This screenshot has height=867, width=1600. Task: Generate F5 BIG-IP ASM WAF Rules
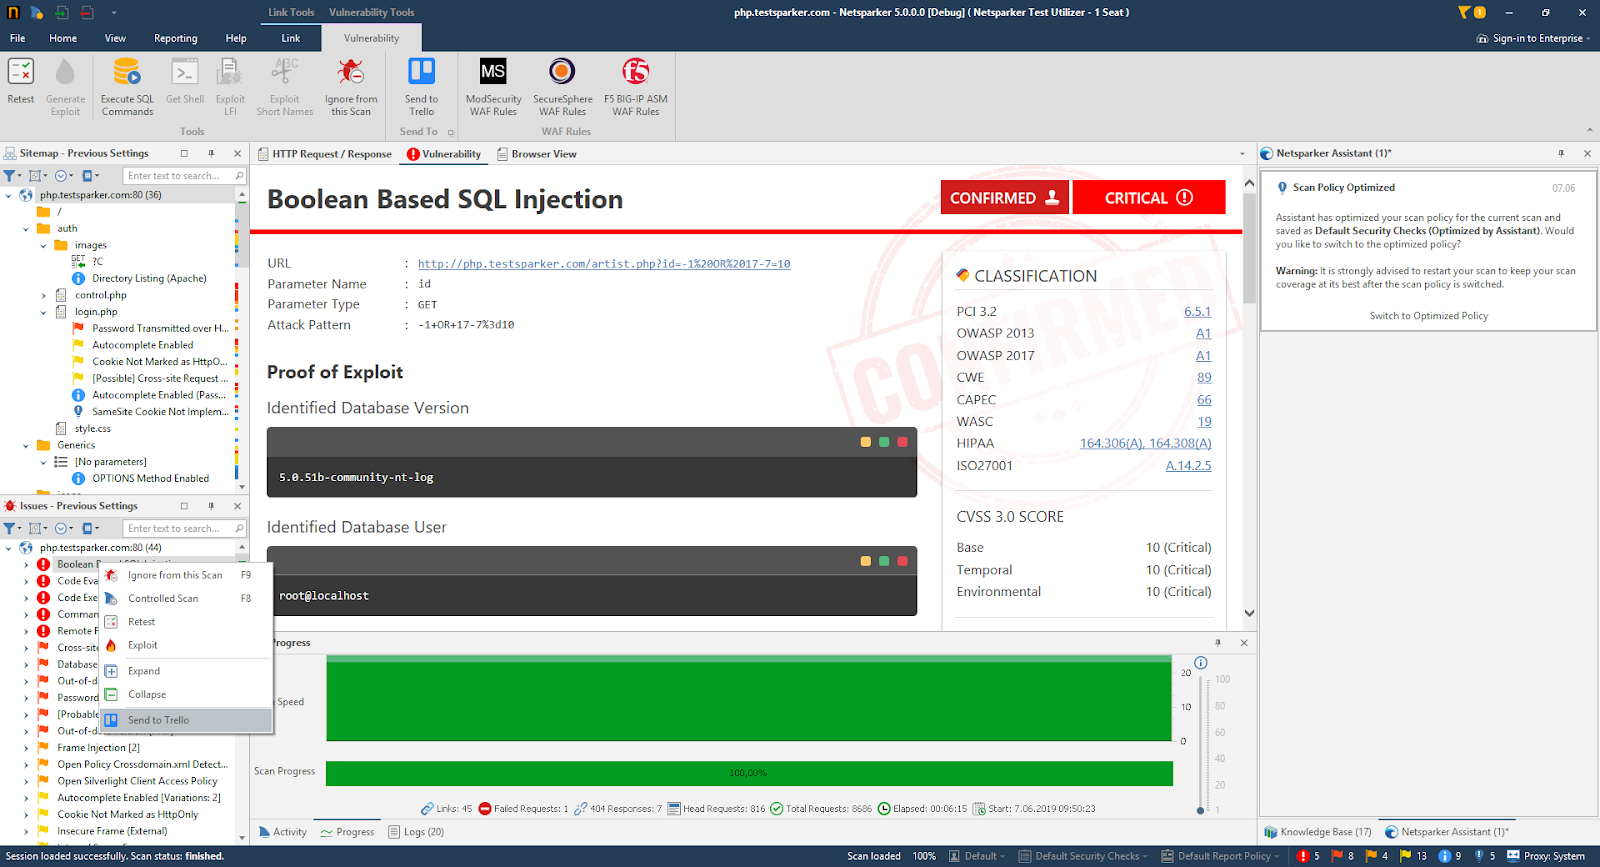click(635, 73)
